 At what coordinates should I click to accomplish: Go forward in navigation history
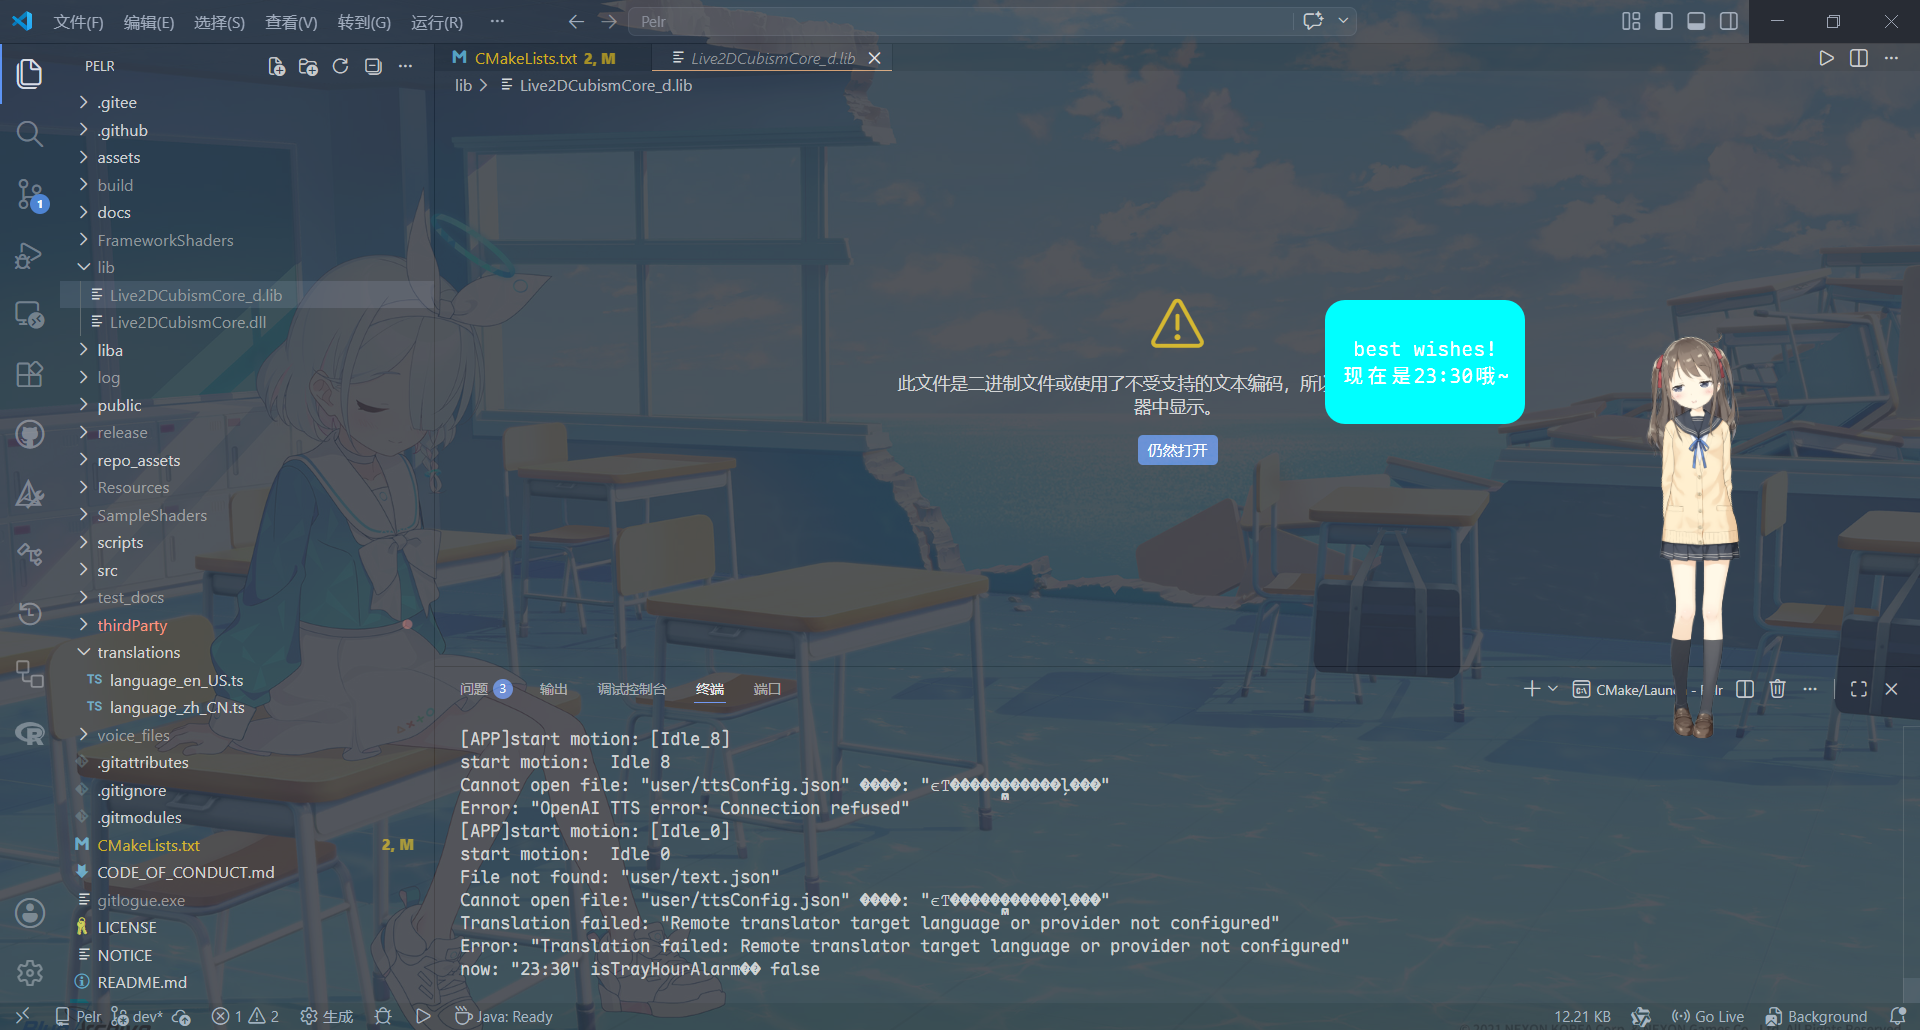[609, 21]
